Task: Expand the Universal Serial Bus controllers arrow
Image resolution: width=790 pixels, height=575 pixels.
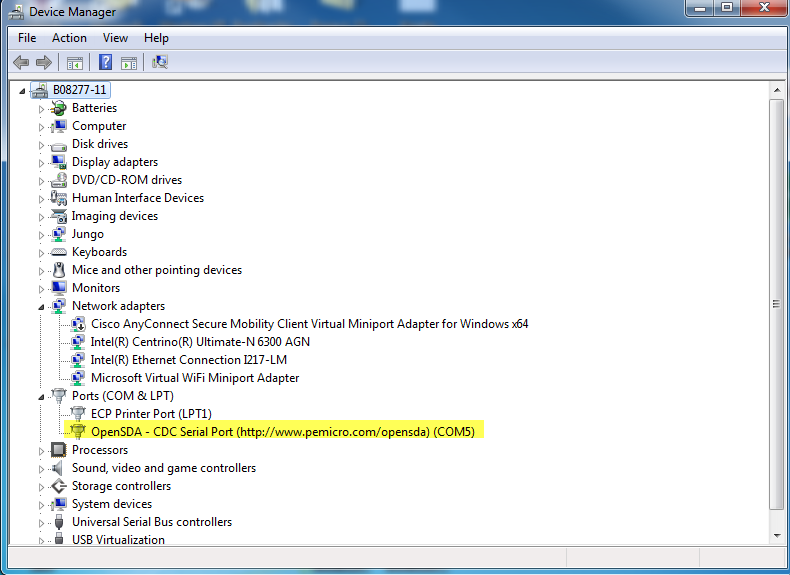Action: [x=41, y=523]
